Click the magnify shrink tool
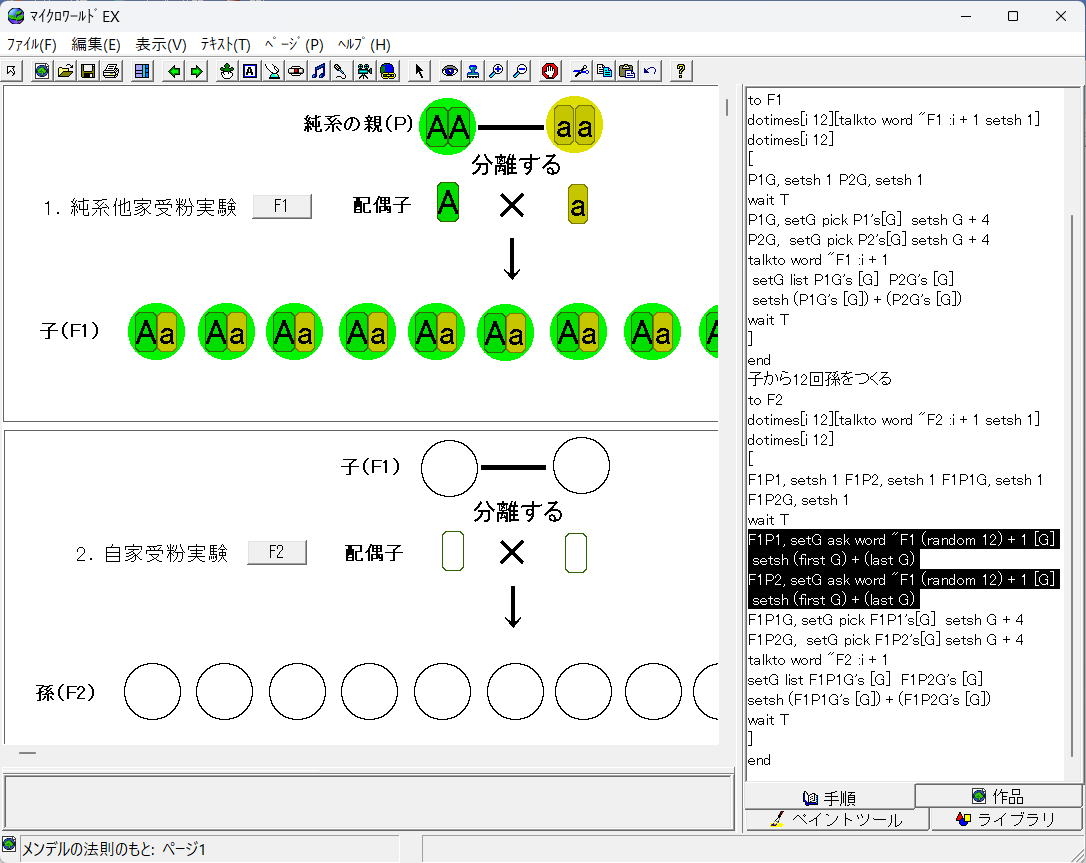The width and height of the screenshot is (1086, 863). [x=519, y=71]
